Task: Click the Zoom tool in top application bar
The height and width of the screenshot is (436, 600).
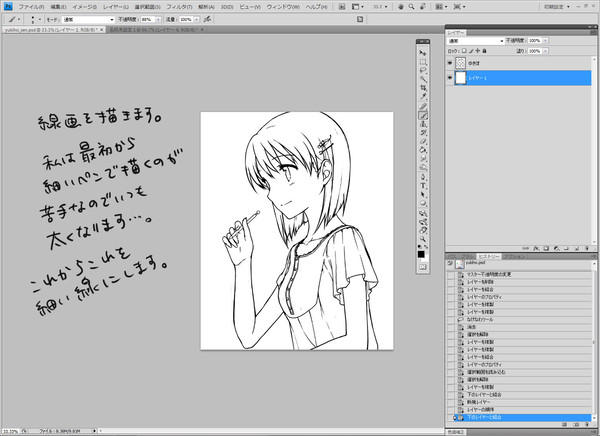Action: 411,7
